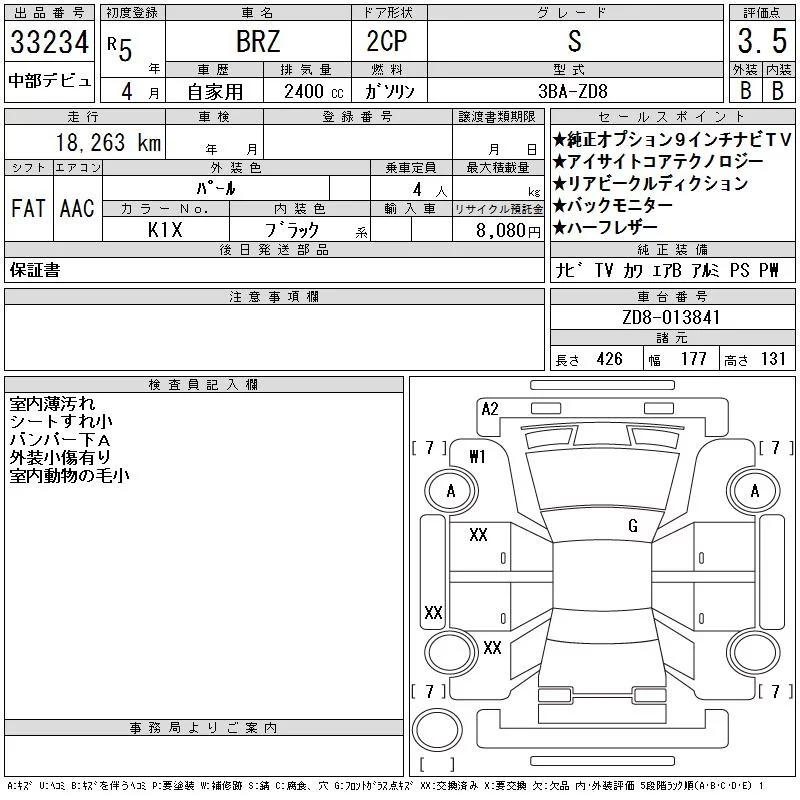This screenshot has height=800, width=800.
Task: Click inspector note バンパー下A
Action: click(x=60, y=439)
